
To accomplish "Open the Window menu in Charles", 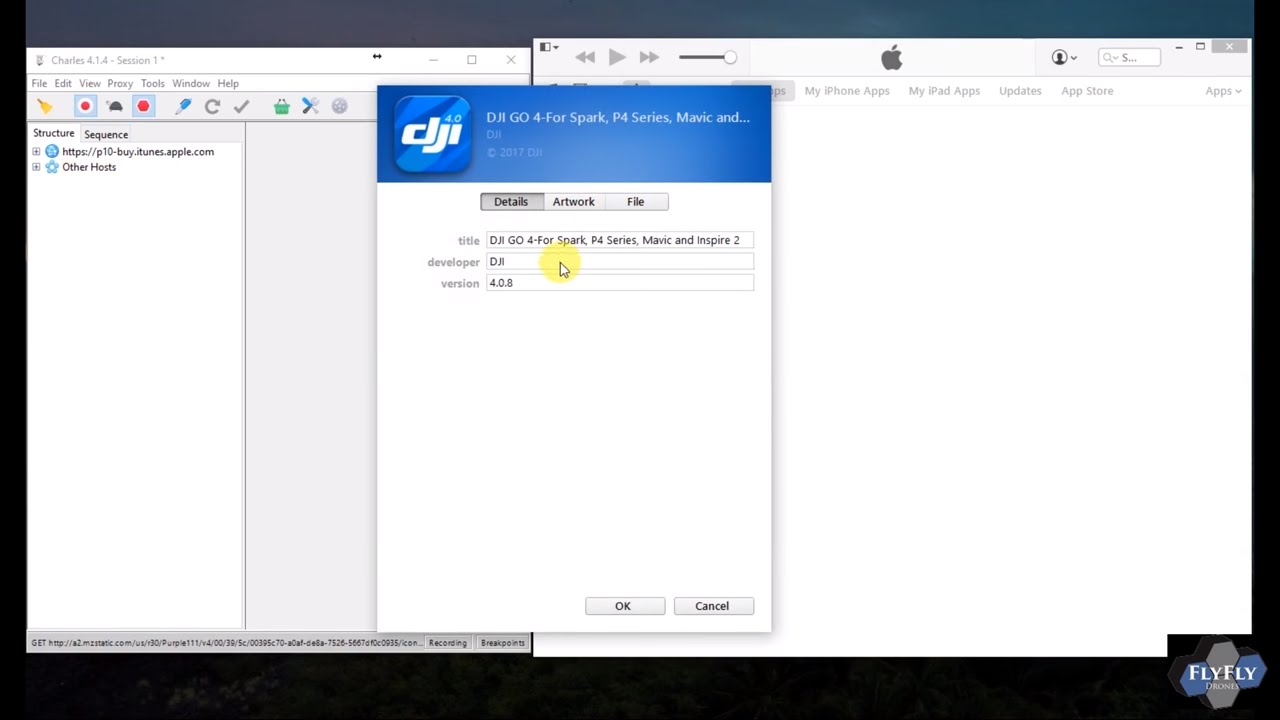I will (x=191, y=84).
